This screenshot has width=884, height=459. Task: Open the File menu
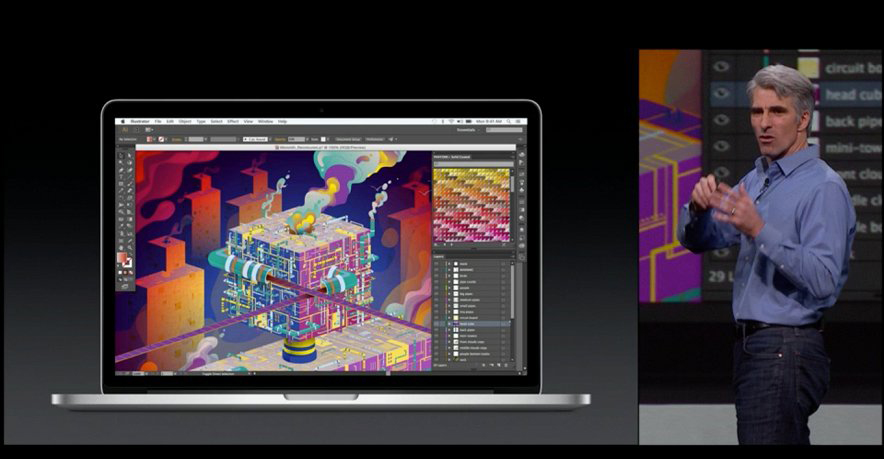(158, 121)
